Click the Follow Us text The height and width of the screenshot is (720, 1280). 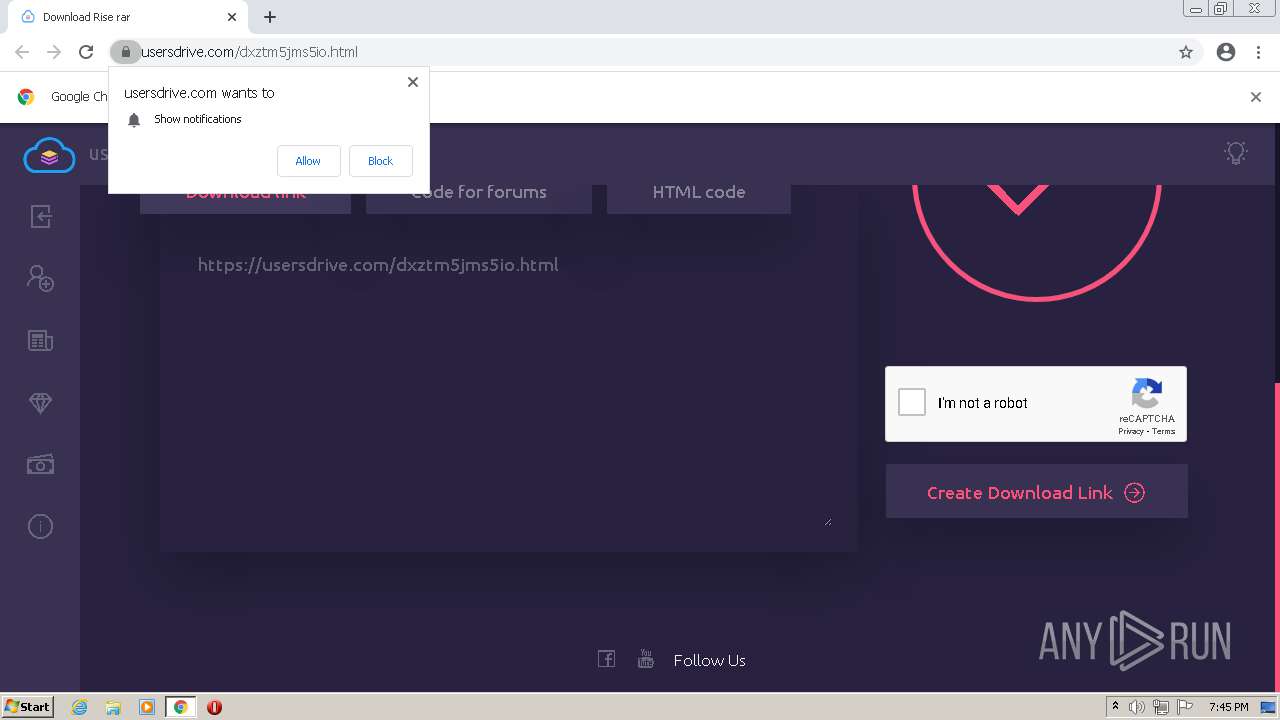pyautogui.click(x=709, y=660)
